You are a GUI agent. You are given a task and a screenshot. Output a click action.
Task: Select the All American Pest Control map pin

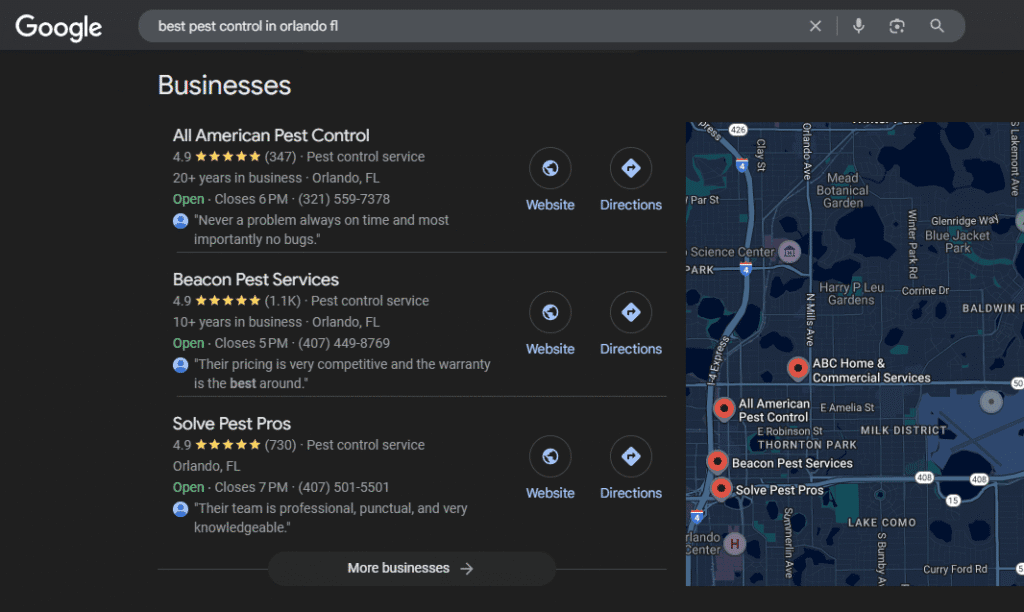click(x=724, y=408)
